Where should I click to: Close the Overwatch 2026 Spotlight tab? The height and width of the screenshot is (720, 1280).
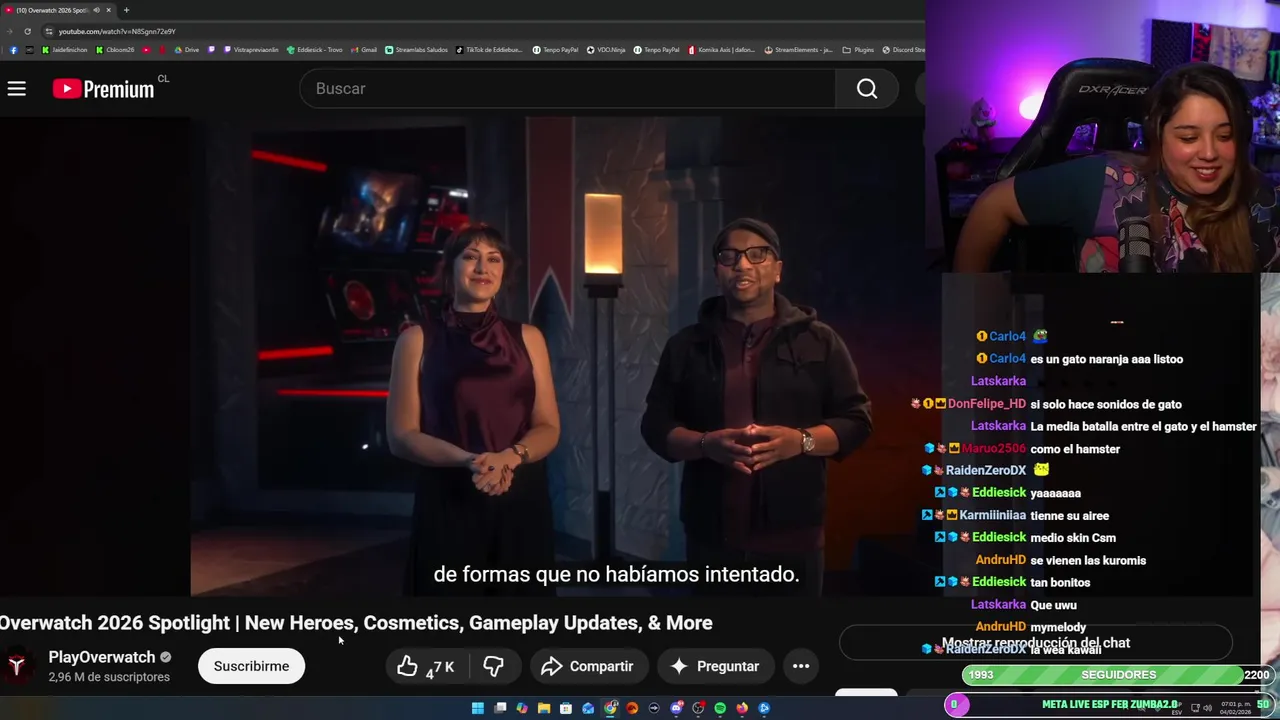click(x=108, y=10)
